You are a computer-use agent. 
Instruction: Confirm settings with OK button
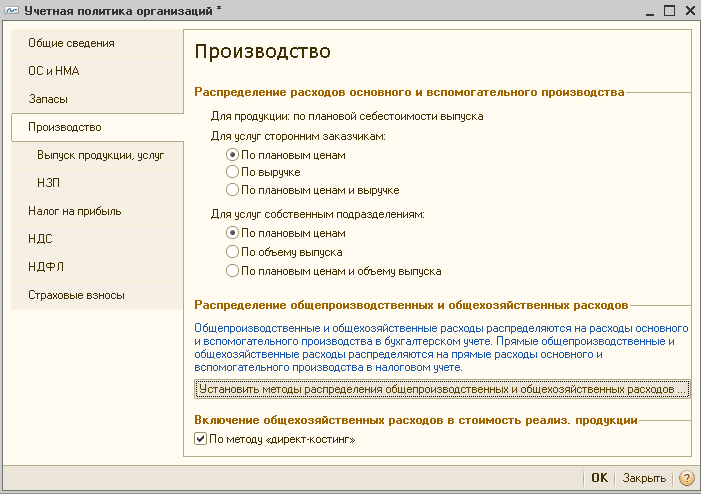[x=600, y=478]
